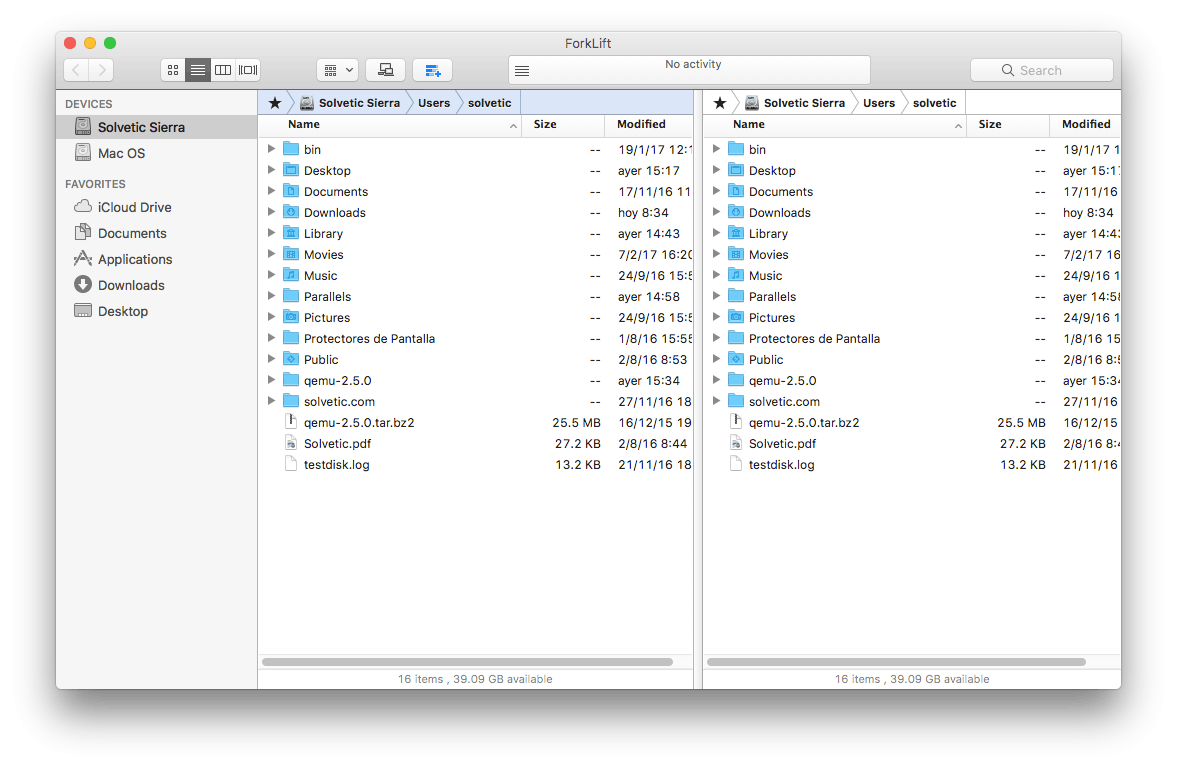Click left pane horizontal scrollbar
Image resolution: width=1177 pixels, height=769 pixels.
(x=467, y=662)
